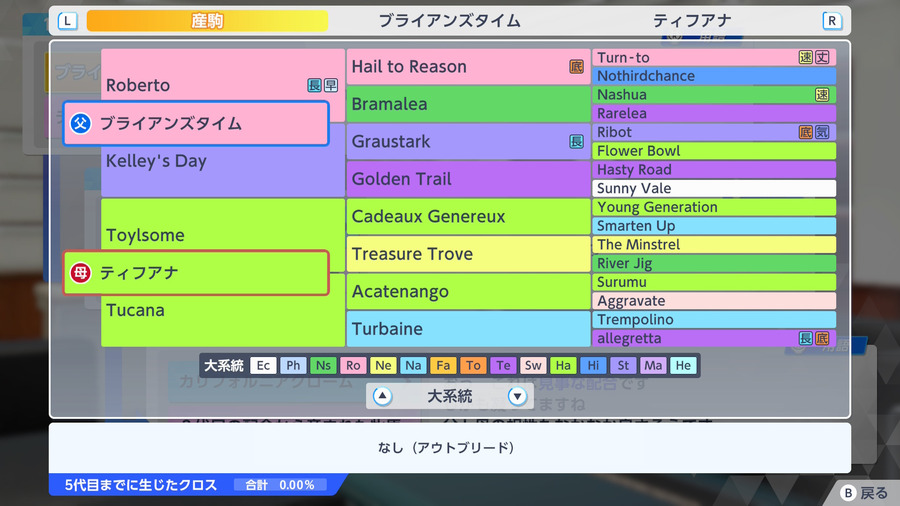Click the 長 badge on allegretta
Viewport: 900px width, 506px height.
coord(806,338)
